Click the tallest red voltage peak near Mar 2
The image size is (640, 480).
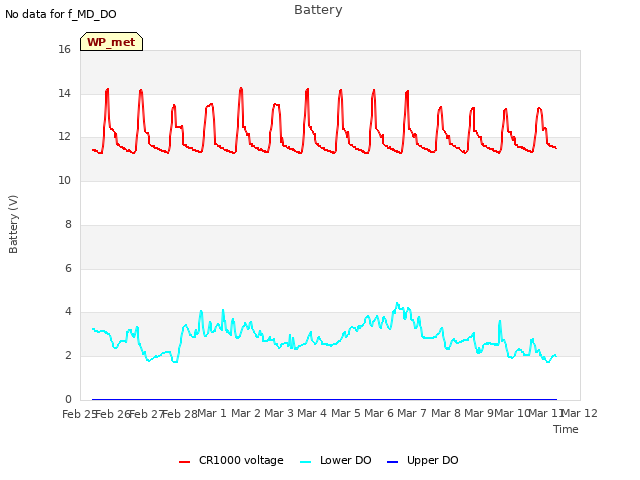241,88
